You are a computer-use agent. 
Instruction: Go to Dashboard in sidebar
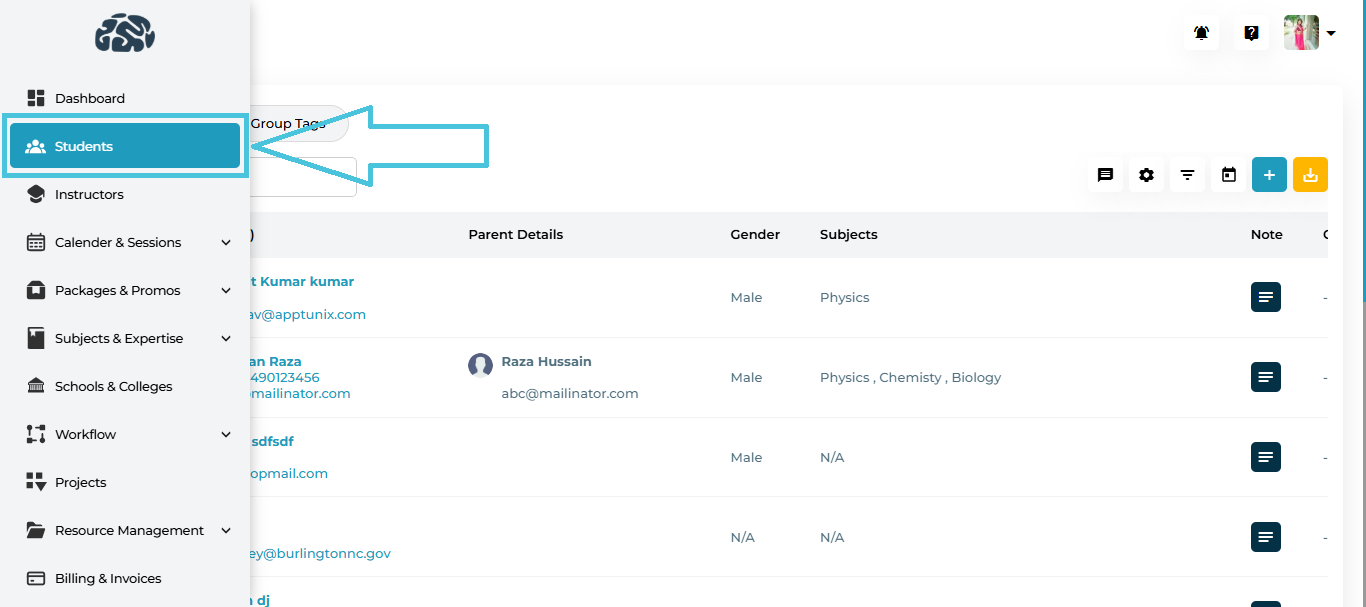[x=90, y=98]
